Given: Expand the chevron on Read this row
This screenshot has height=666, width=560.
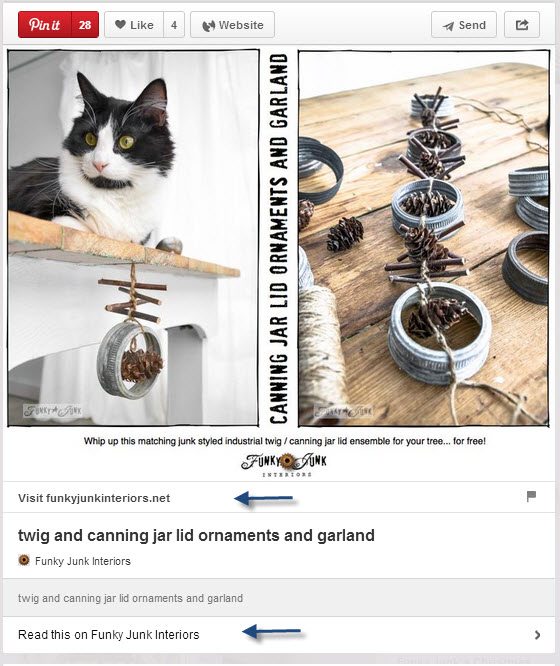Looking at the screenshot, I should coord(537,635).
